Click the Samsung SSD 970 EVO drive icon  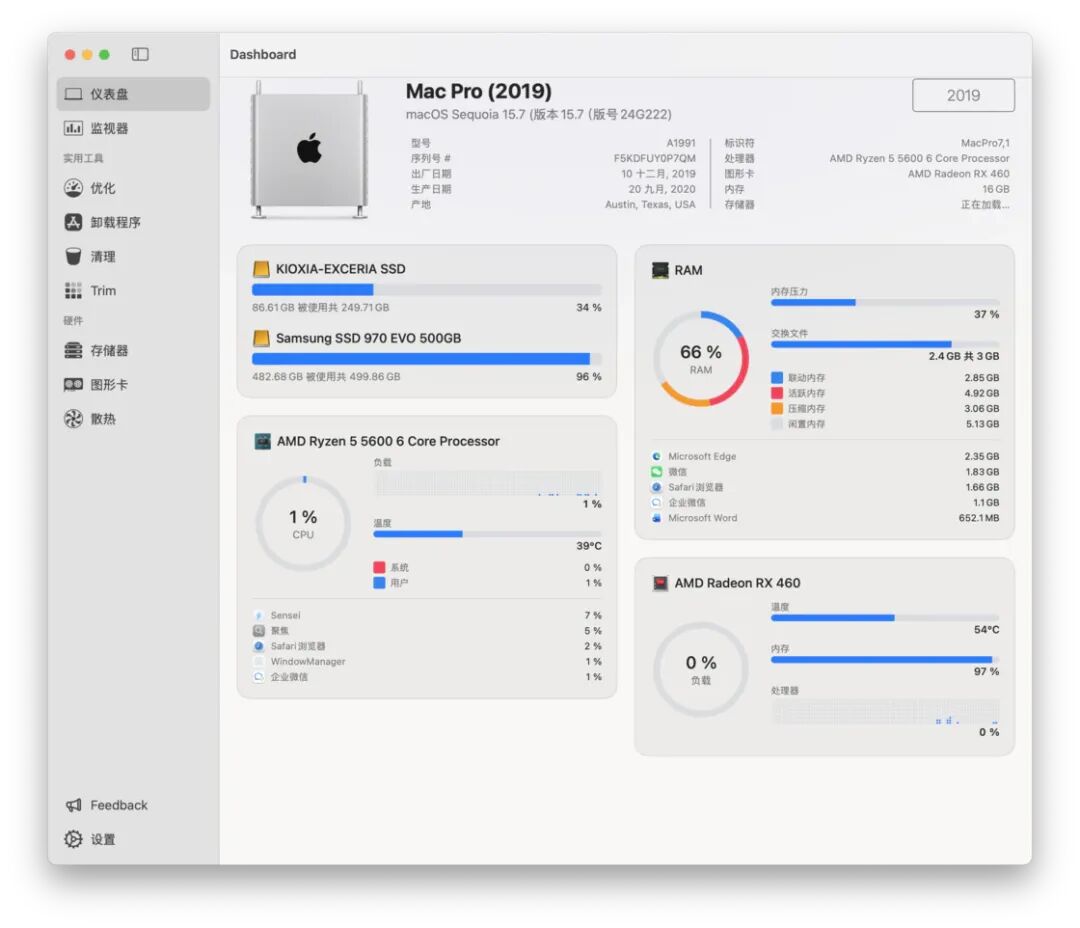261,338
